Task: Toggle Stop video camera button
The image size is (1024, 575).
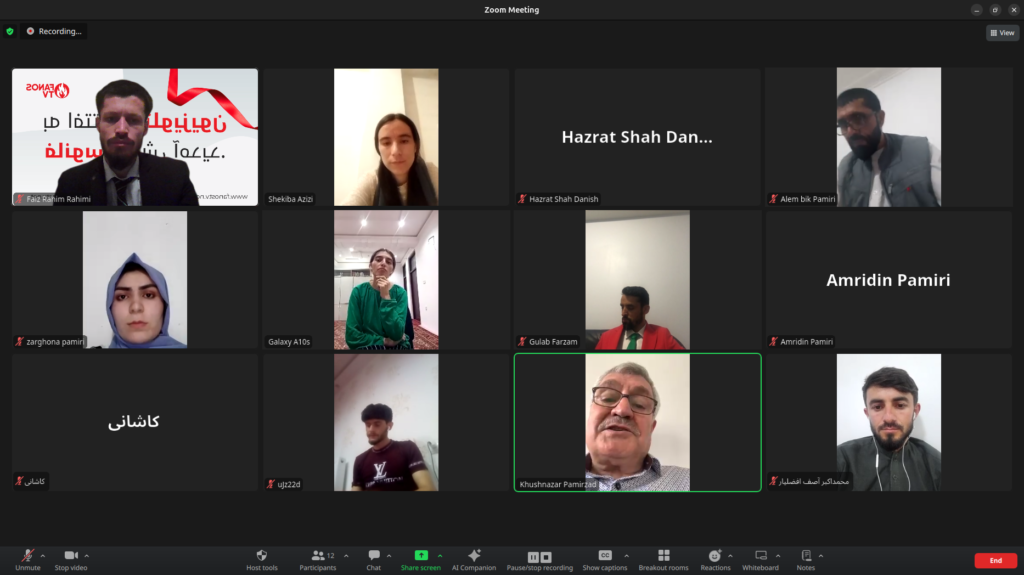Action: [x=71, y=555]
